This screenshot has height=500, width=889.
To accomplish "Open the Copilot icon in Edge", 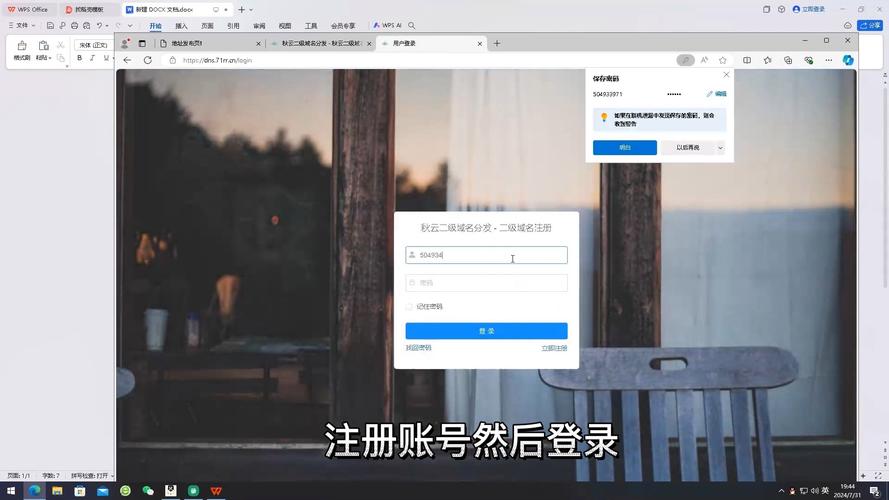I will [848, 60].
